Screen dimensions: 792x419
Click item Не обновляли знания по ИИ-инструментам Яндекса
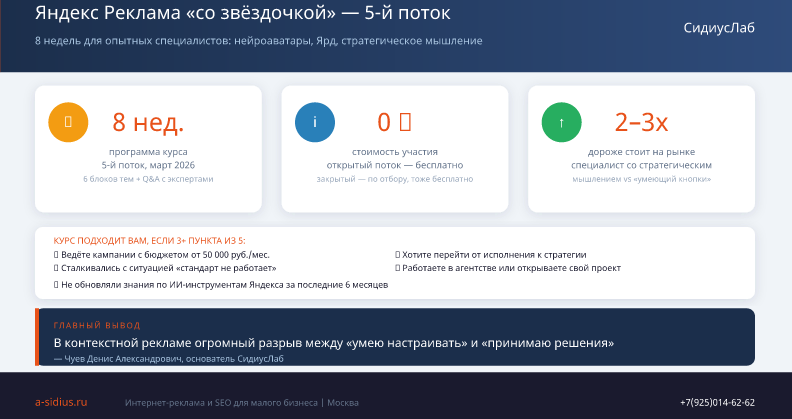(221, 285)
